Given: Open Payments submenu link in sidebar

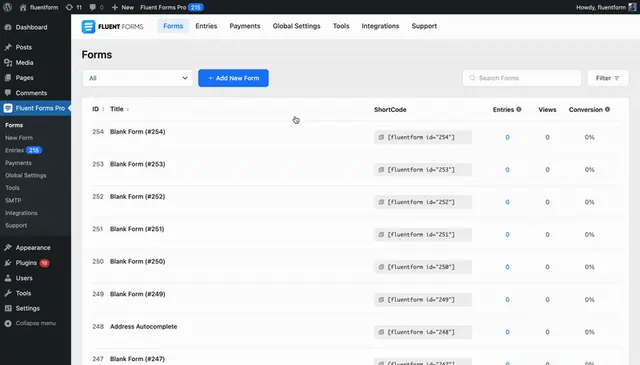Looking at the screenshot, I should point(18,163).
